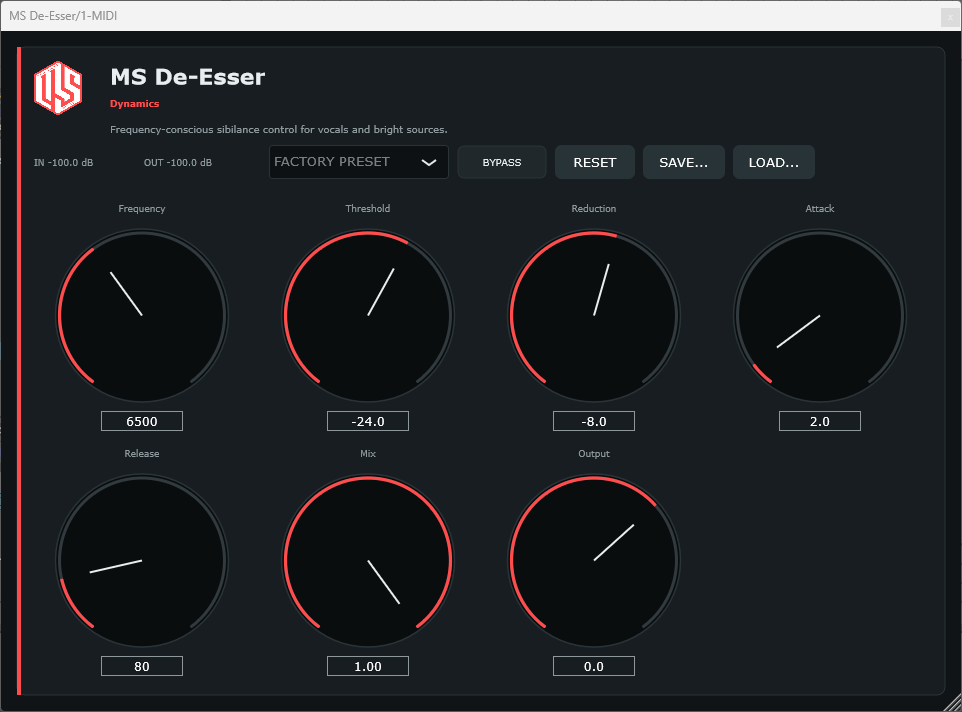The image size is (962, 712).
Task: Click the Frequency value field showing 6500
Action: click(x=142, y=421)
